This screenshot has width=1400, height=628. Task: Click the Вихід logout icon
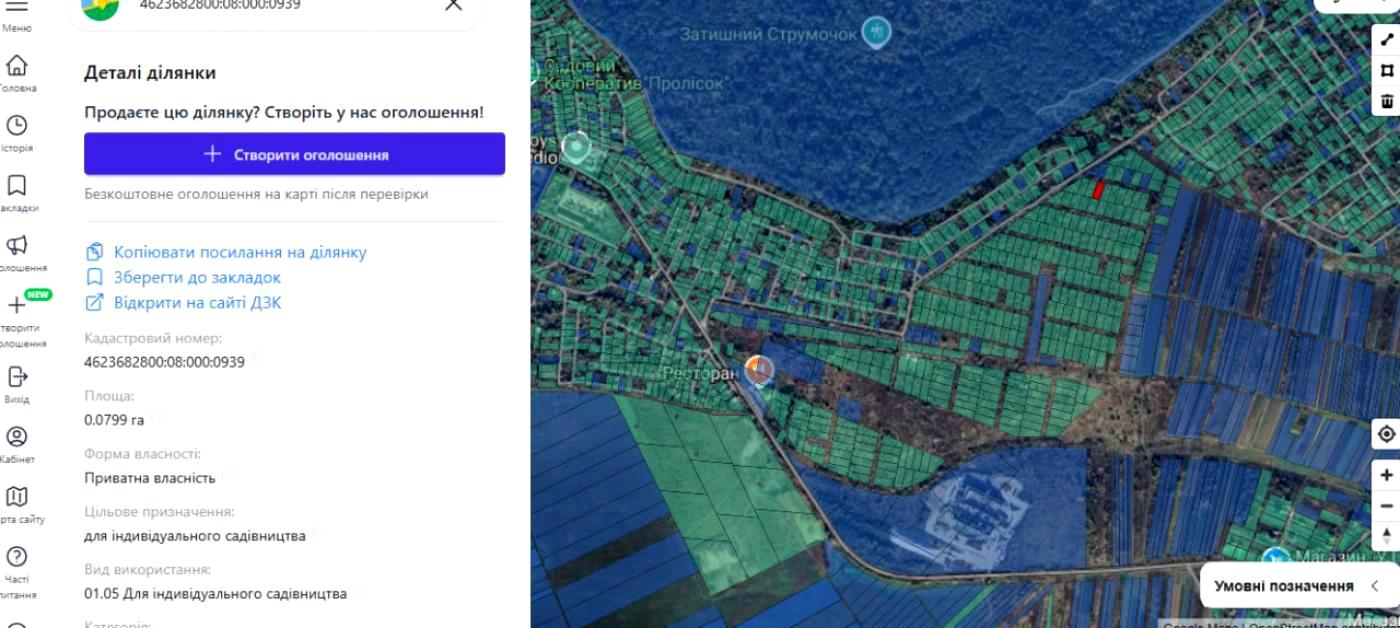[17, 376]
